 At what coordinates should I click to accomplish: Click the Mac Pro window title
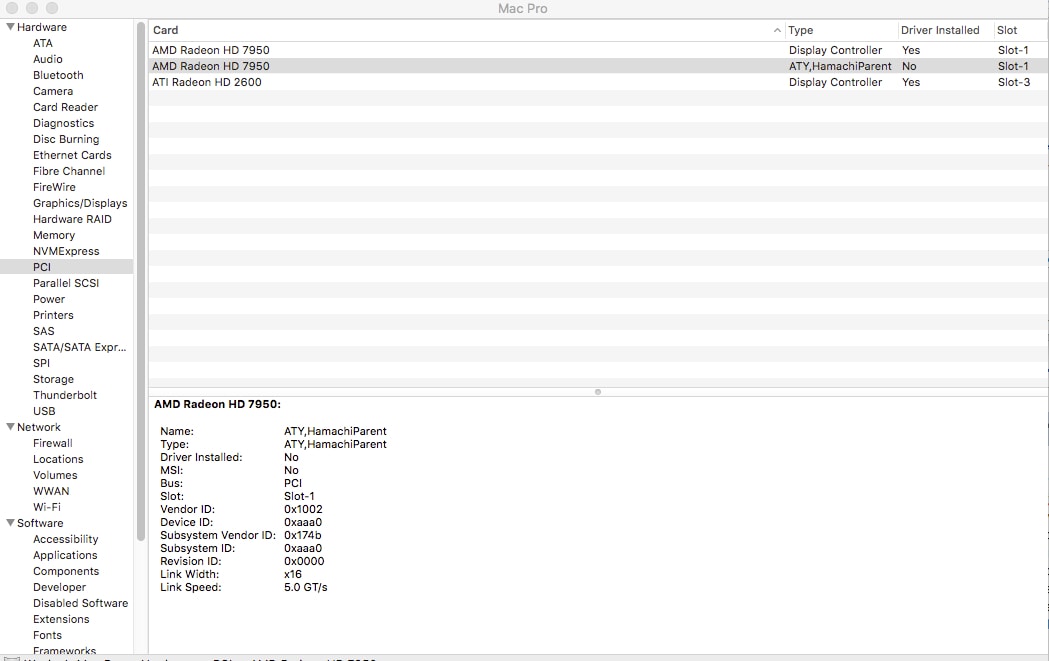click(522, 9)
